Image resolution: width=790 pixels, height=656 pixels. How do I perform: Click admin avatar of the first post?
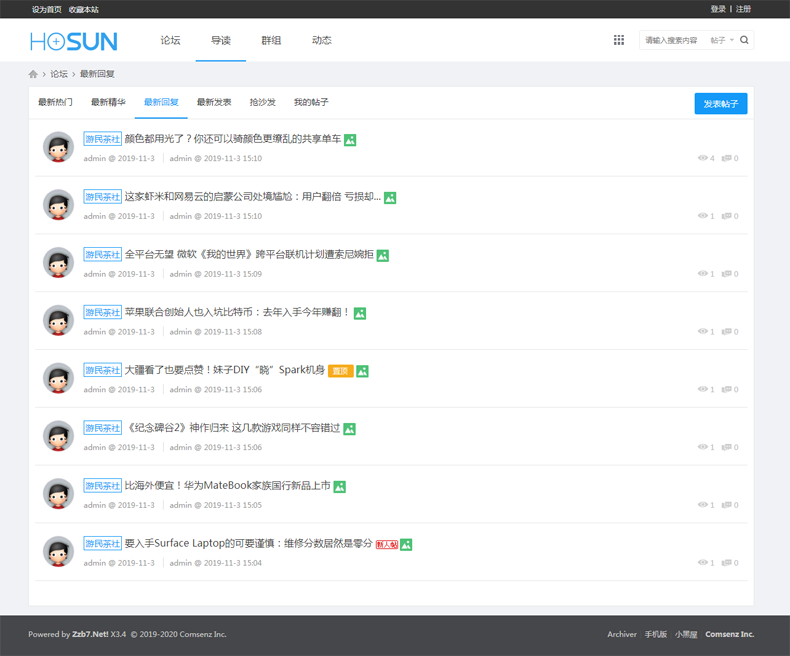[59, 147]
